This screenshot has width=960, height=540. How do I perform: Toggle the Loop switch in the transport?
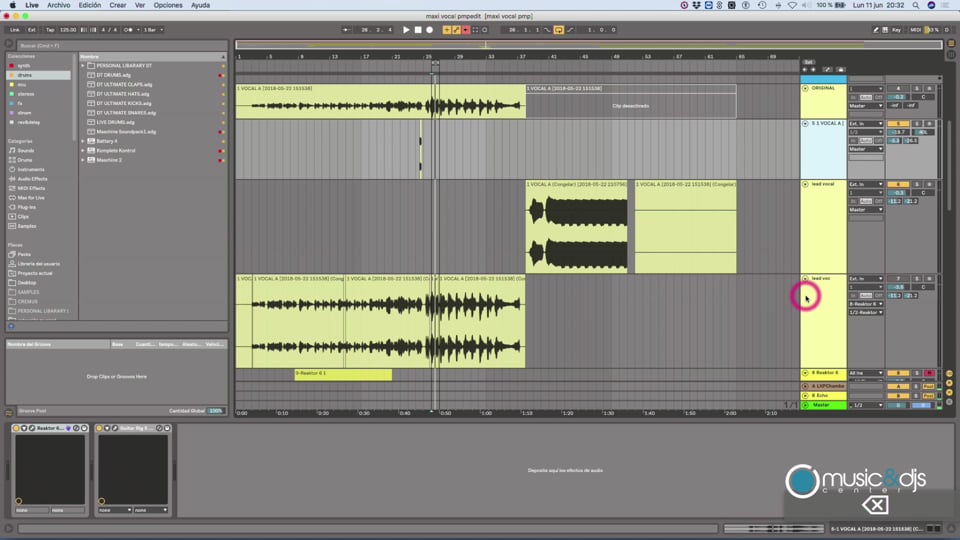[558, 29]
